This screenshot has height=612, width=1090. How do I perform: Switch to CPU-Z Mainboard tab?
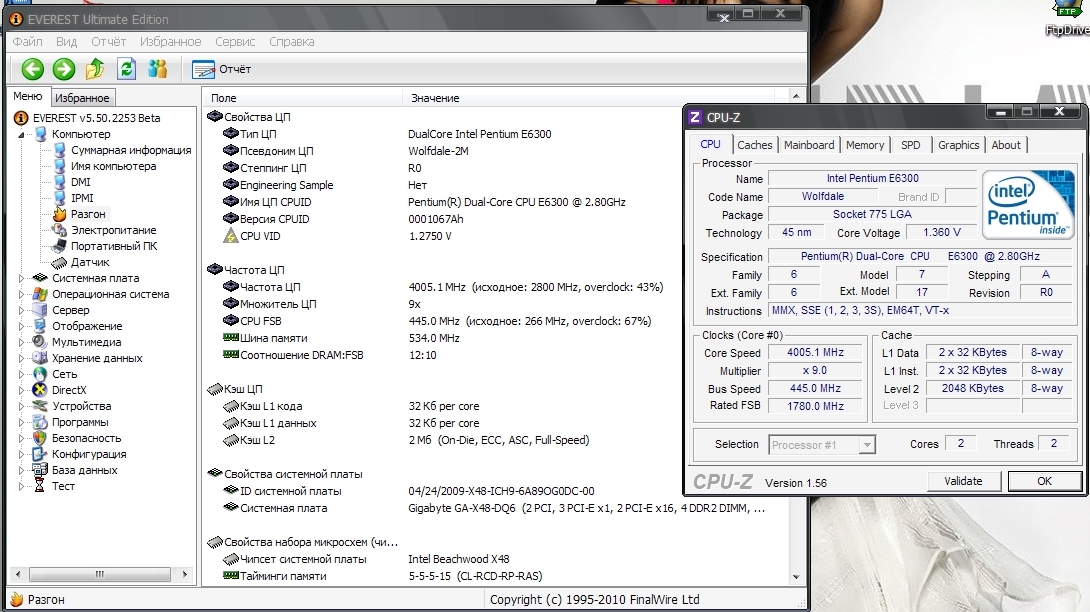pyautogui.click(x=809, y=145)
